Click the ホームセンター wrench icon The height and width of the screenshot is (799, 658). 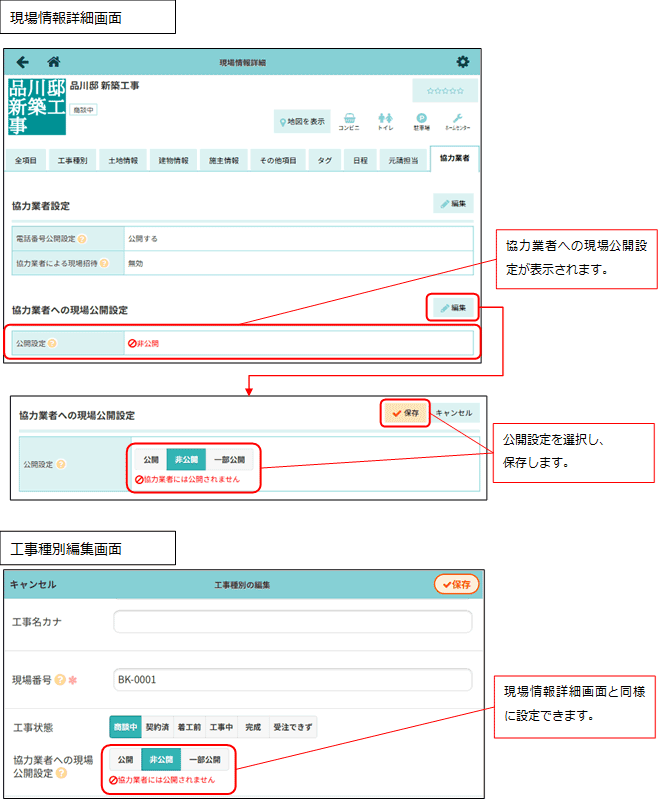tap(457, 121)
